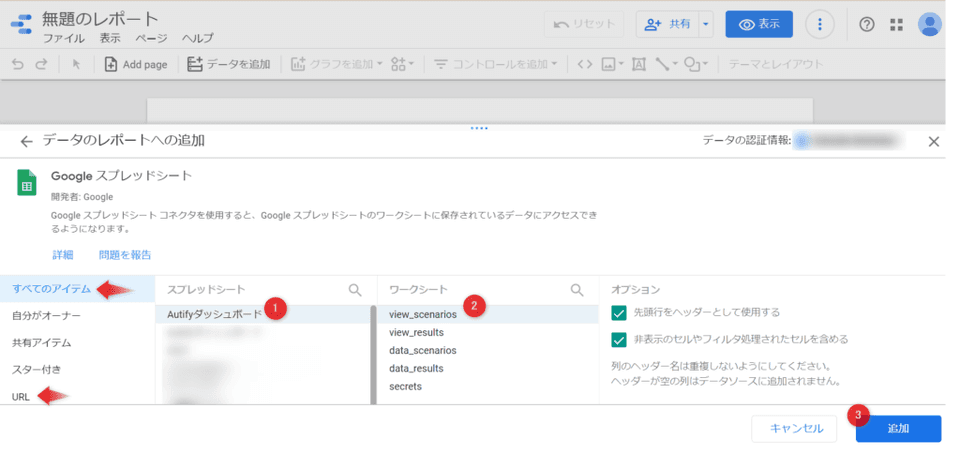Select the URL tab in the left list

point(21,397)
